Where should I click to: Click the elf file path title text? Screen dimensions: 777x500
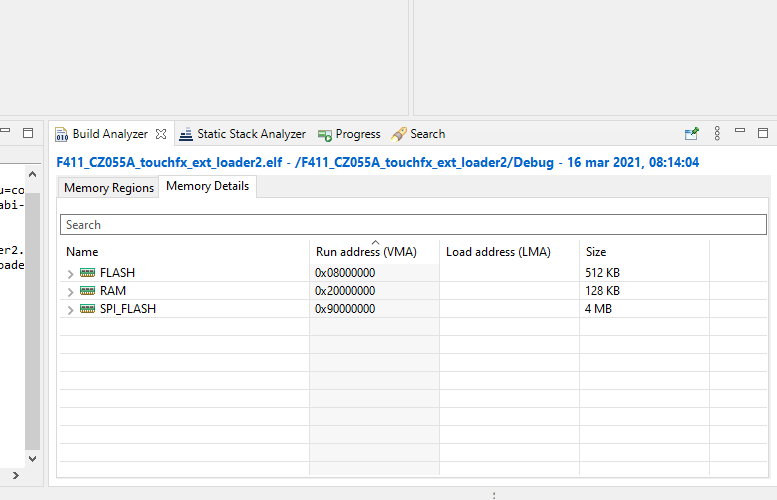pyautogui.click(x=378, y=163)
